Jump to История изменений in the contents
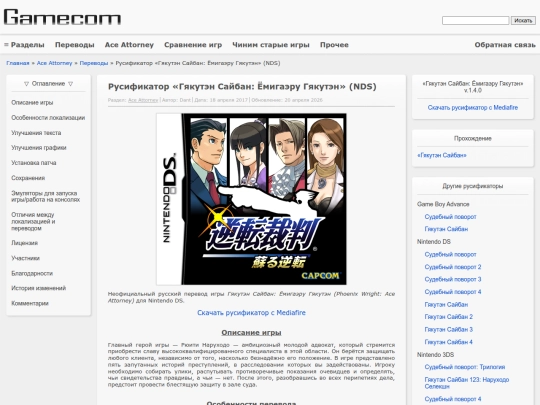This screenshot has width=540, height=405. point(39,288)
